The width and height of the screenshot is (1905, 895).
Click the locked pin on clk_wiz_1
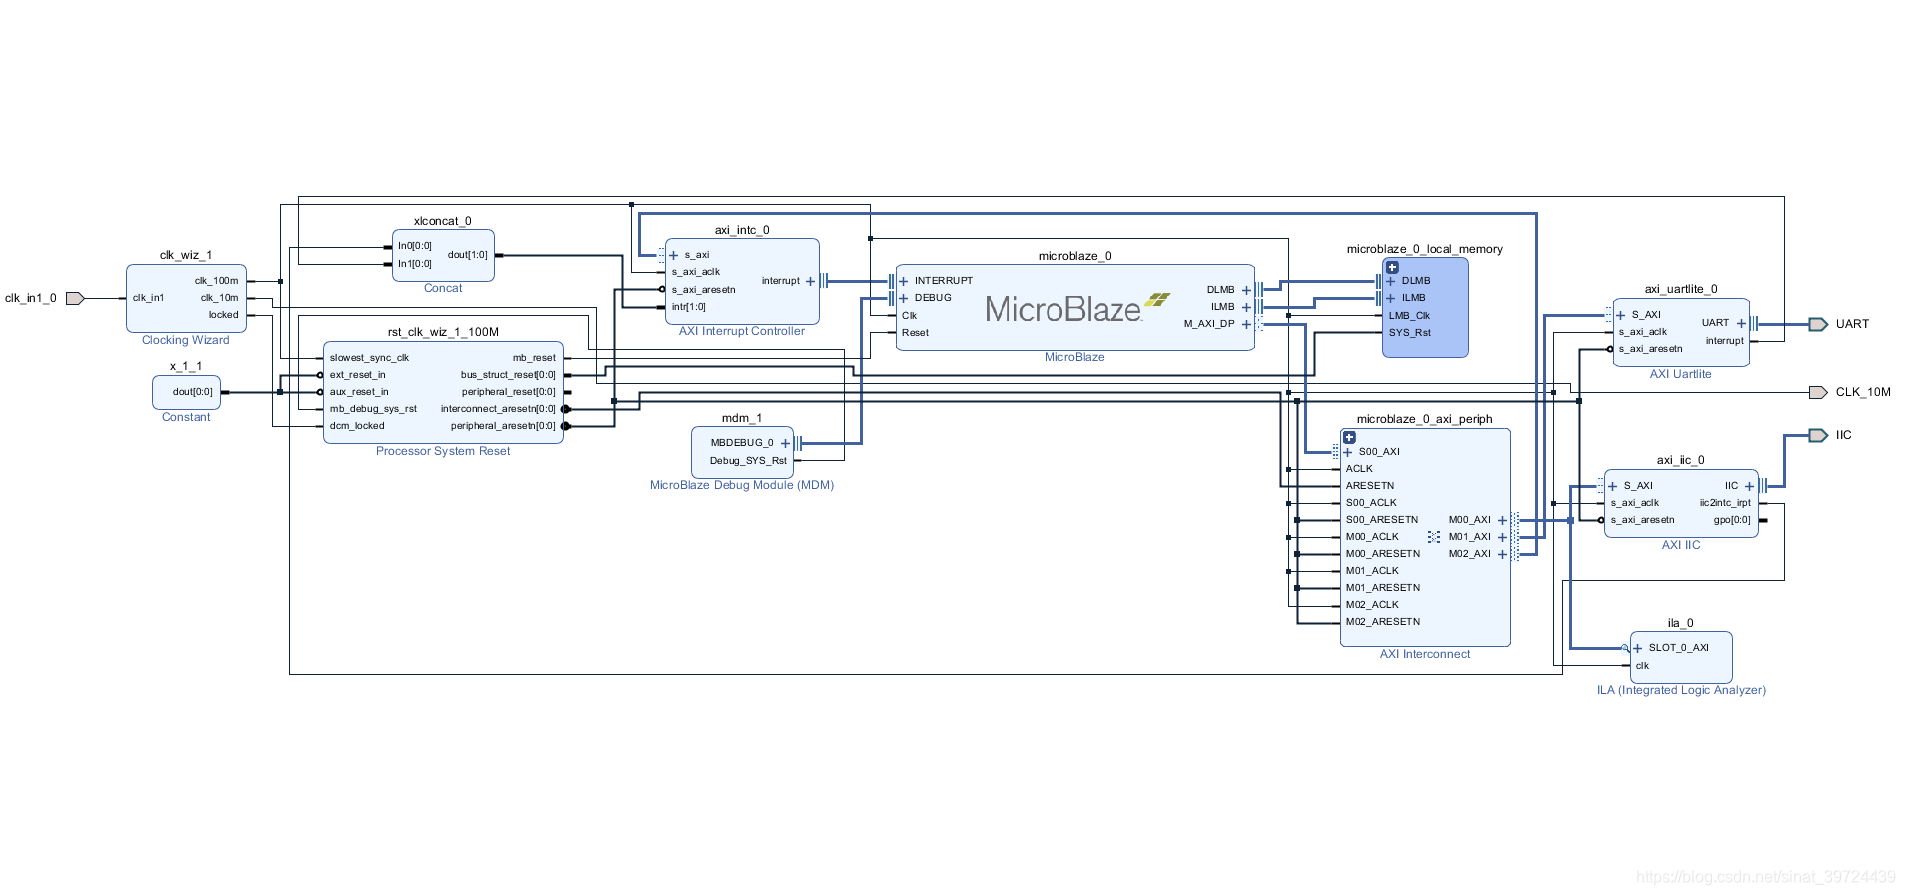[x=224, y=315]
